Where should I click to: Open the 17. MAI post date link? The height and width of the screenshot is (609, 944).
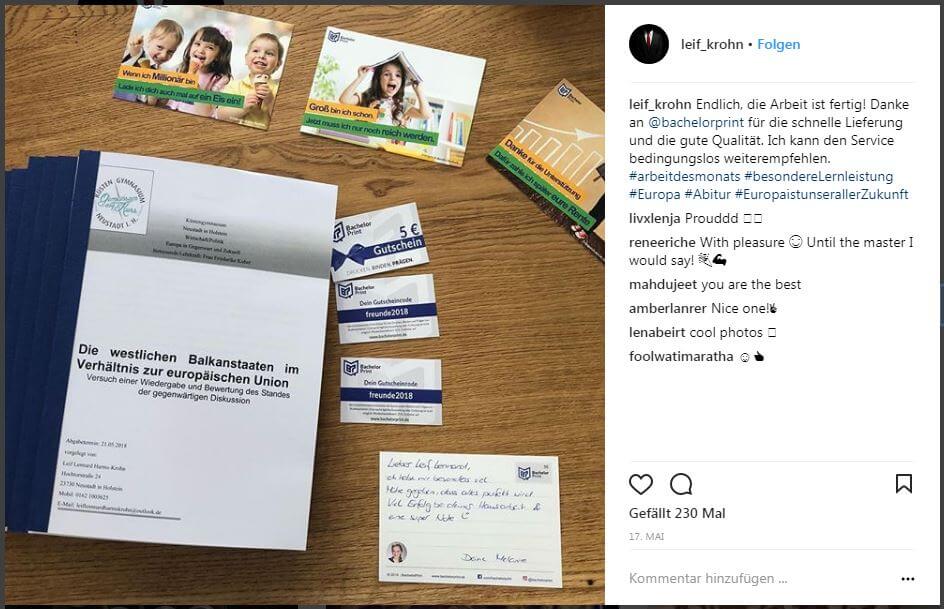point(646,536)
